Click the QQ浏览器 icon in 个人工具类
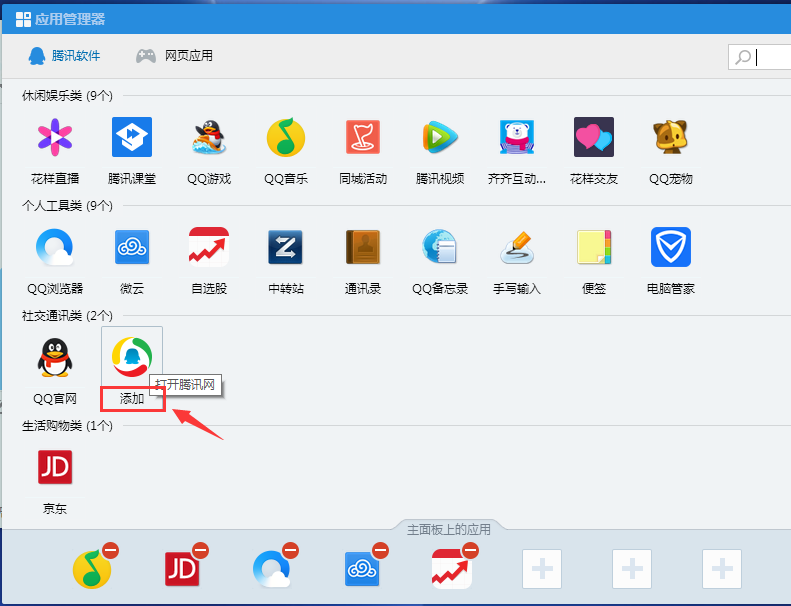This screenshot has height=606, width=791. [55, 247]
